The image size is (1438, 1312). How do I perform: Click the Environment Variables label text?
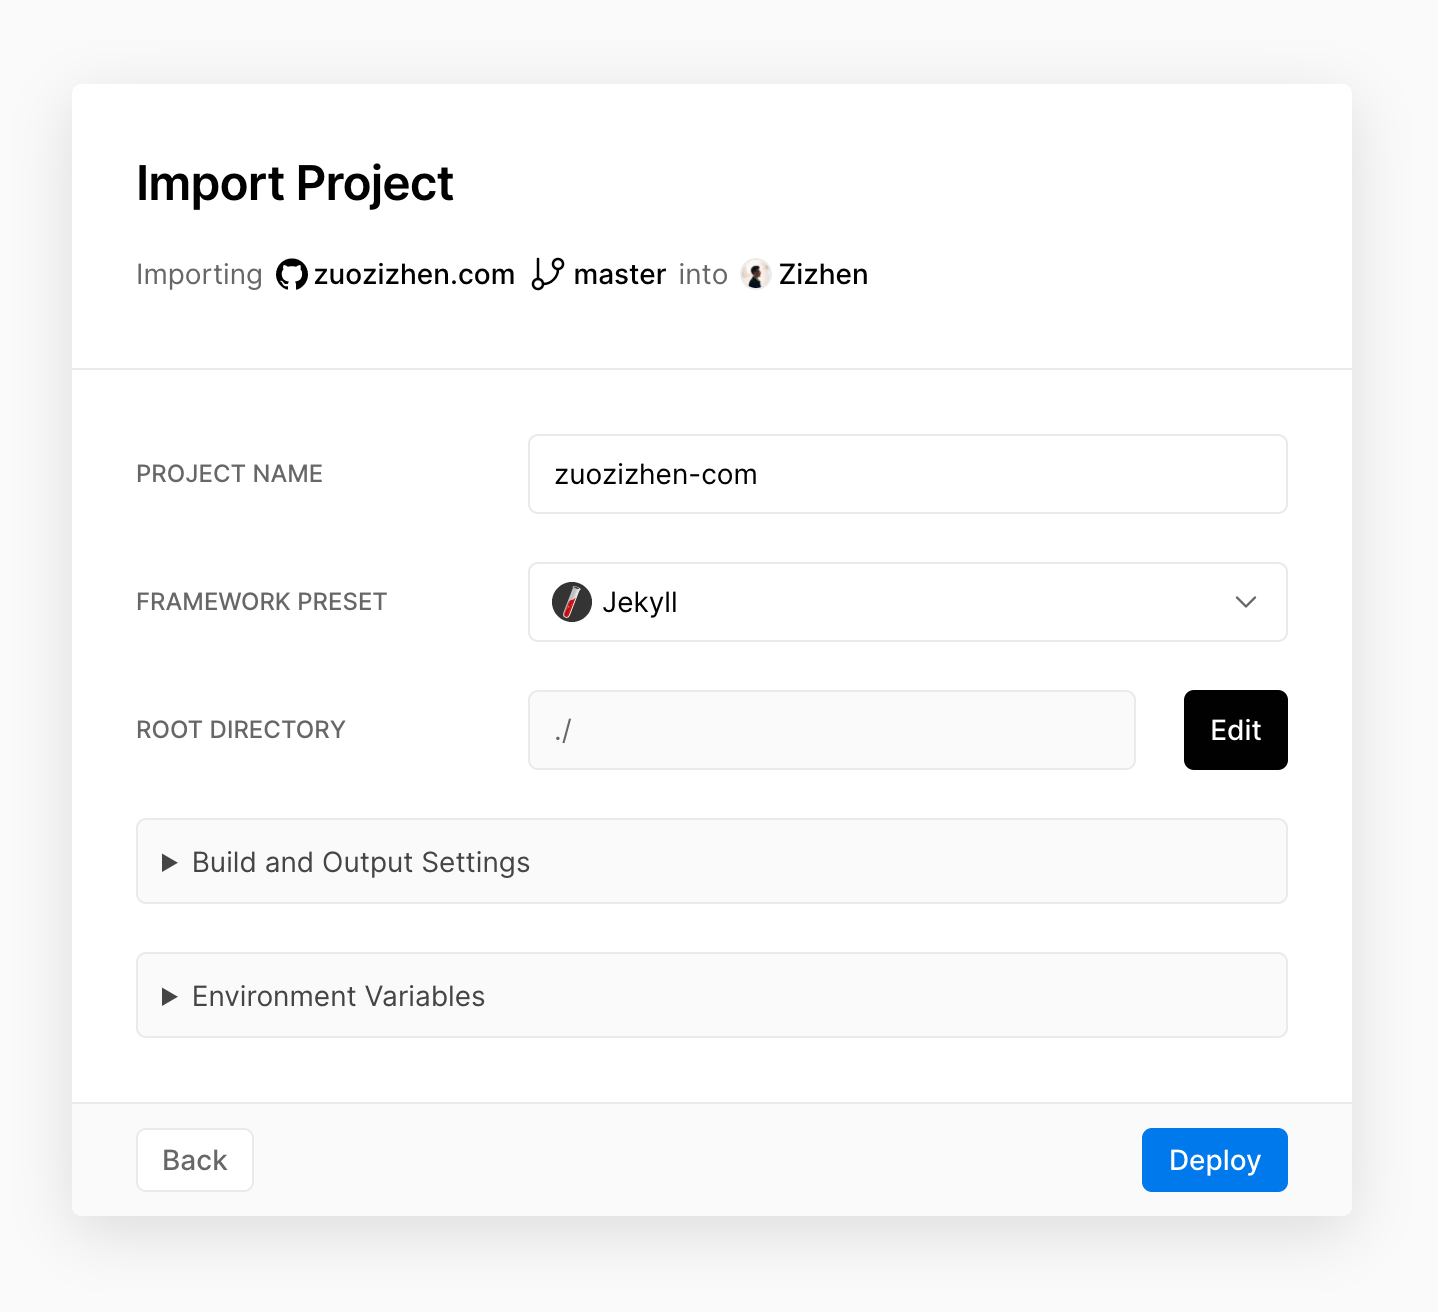tap(338, 996)
